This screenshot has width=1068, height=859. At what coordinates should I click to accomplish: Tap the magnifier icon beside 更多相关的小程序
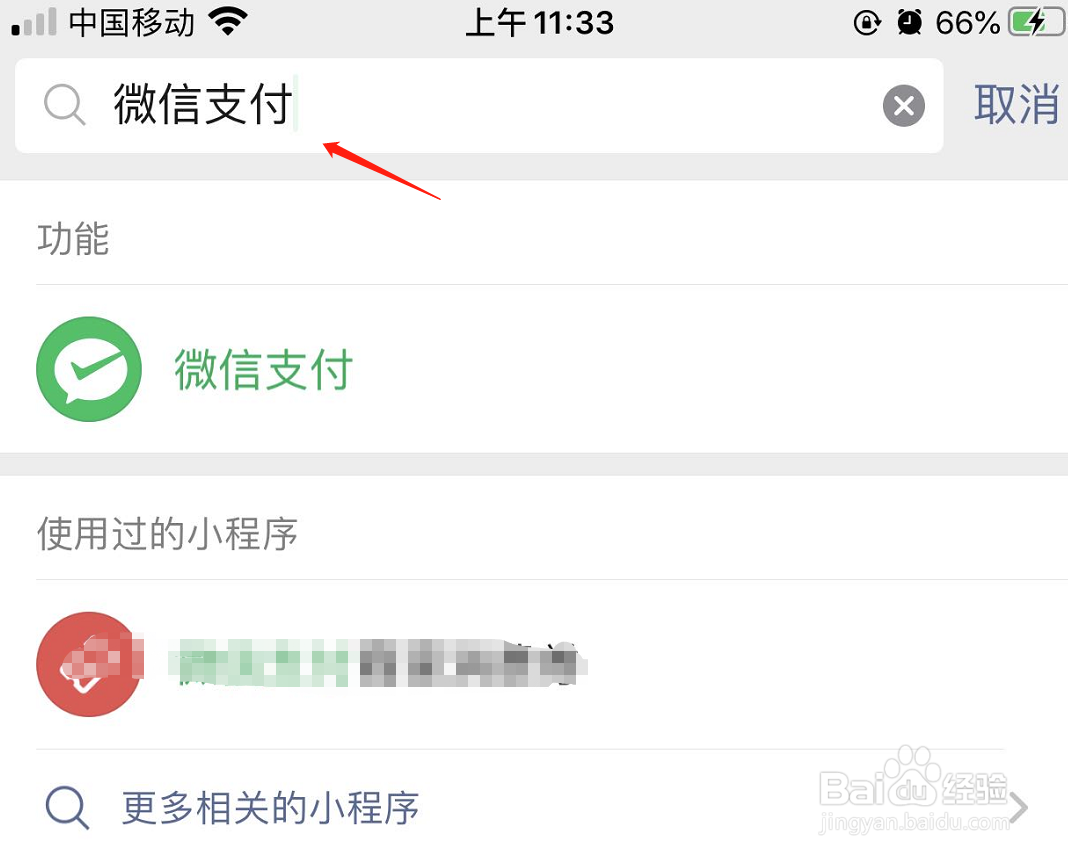(67, 808)
